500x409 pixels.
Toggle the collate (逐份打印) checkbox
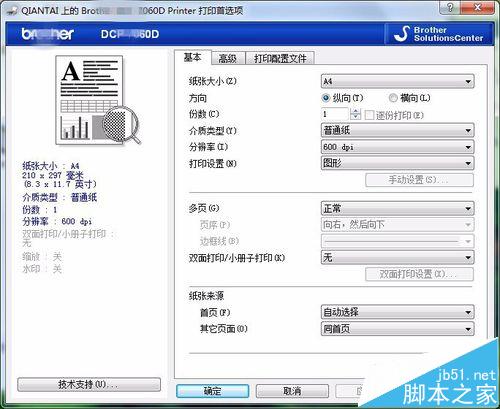pyautogui.click(x=369, y=115)
